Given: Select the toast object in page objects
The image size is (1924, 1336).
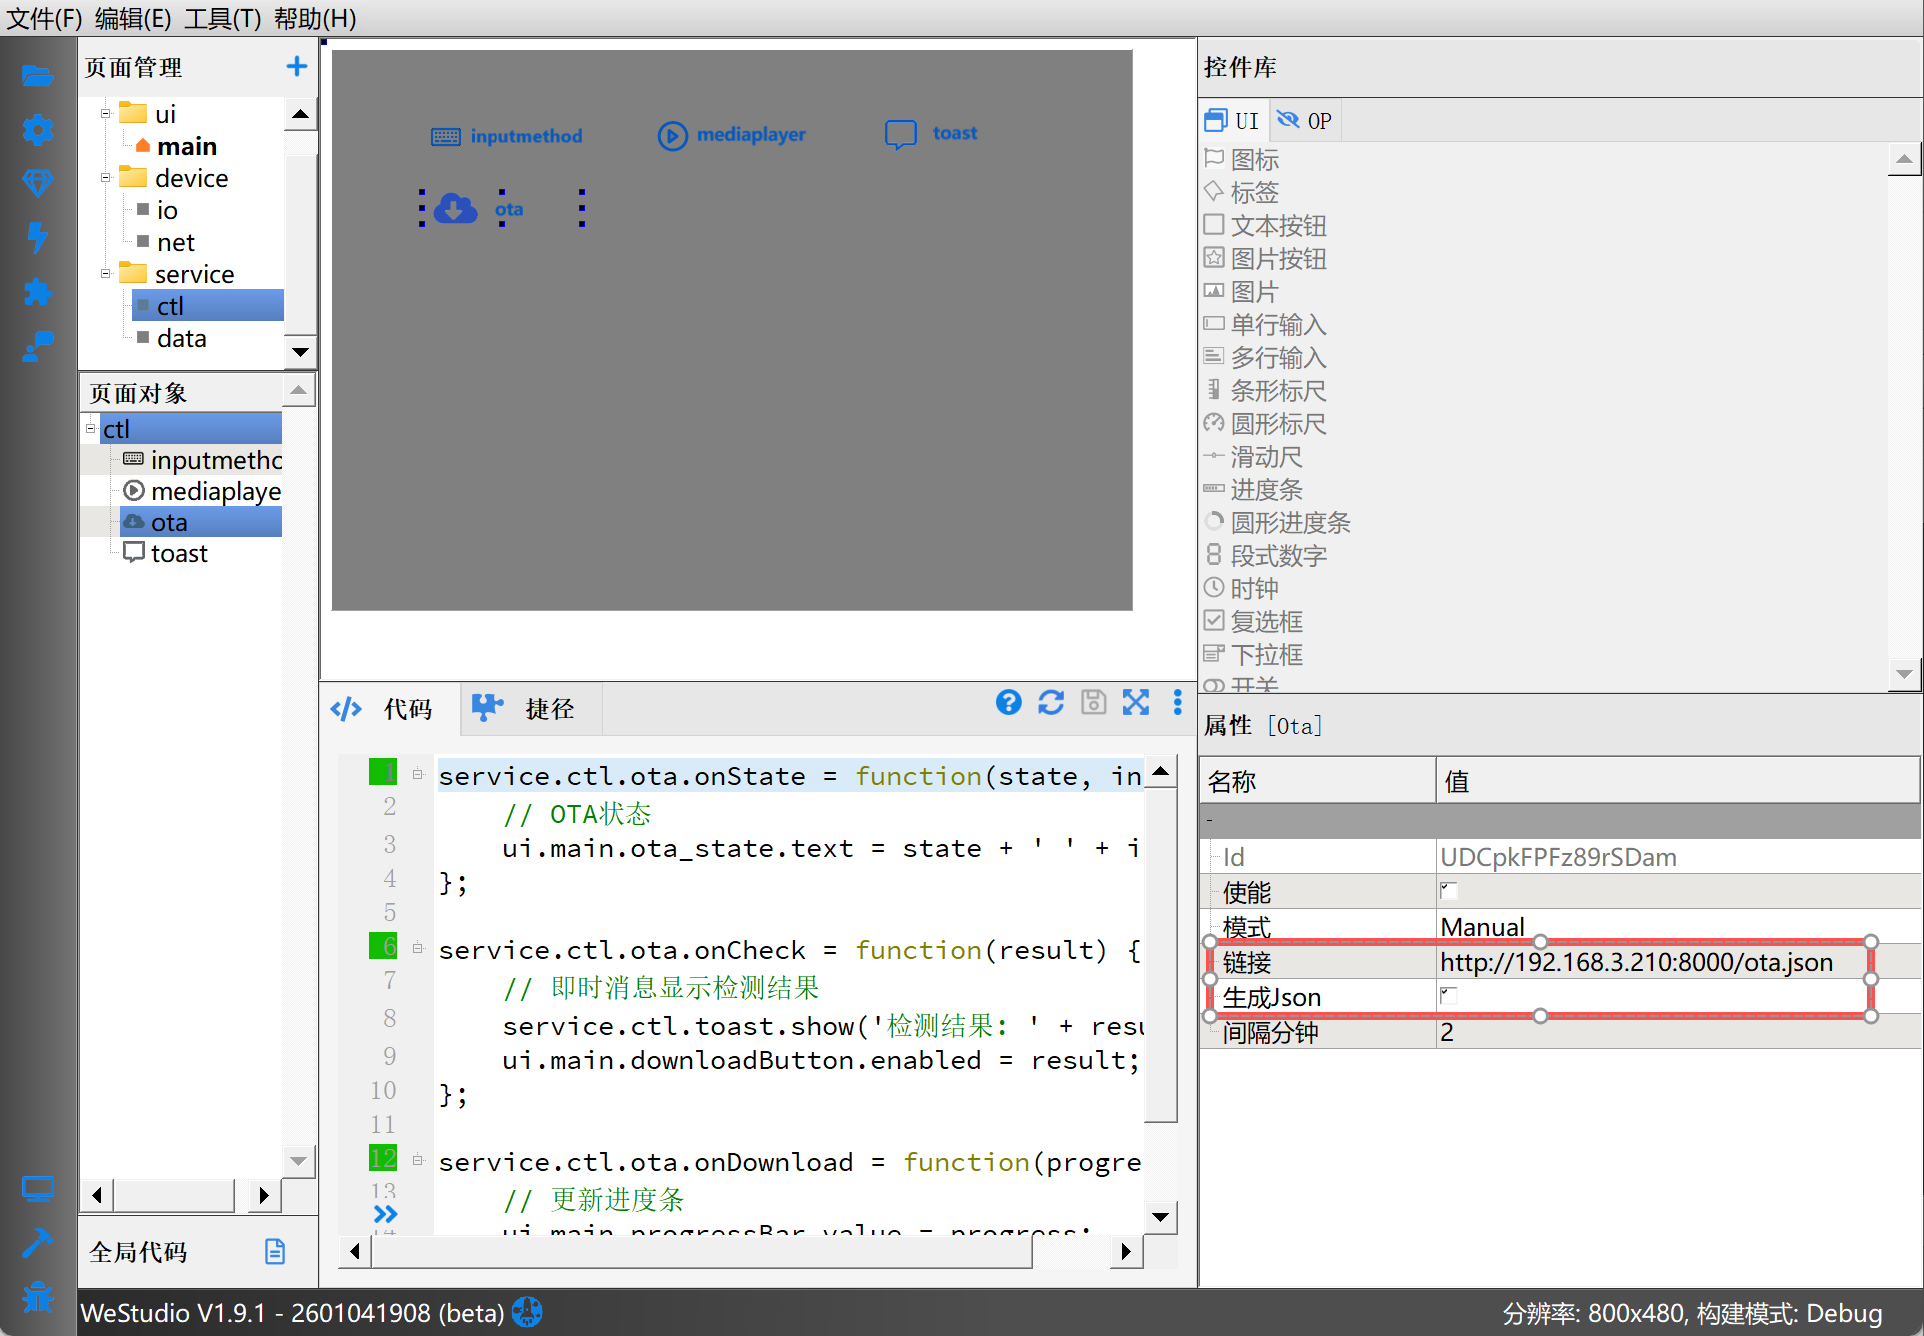Looking at the screenshot, I should [x=179, y=554].
